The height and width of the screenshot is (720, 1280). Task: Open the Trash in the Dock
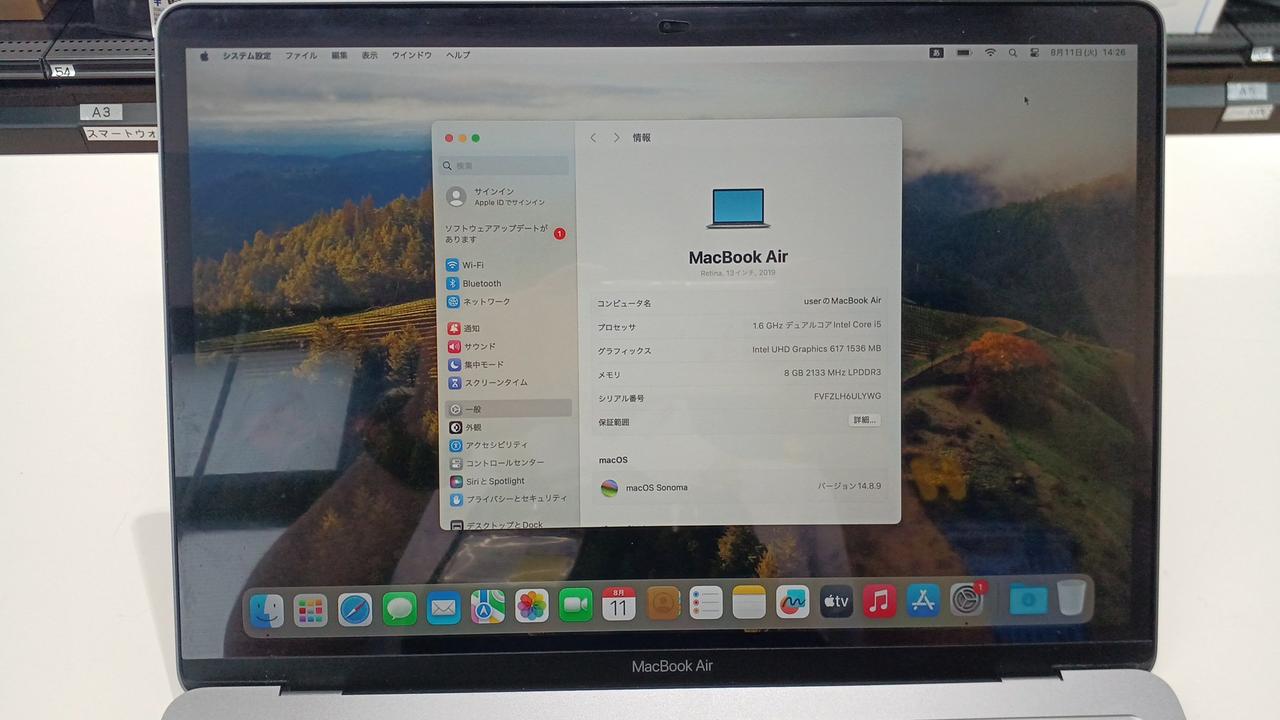[1071, 597]
